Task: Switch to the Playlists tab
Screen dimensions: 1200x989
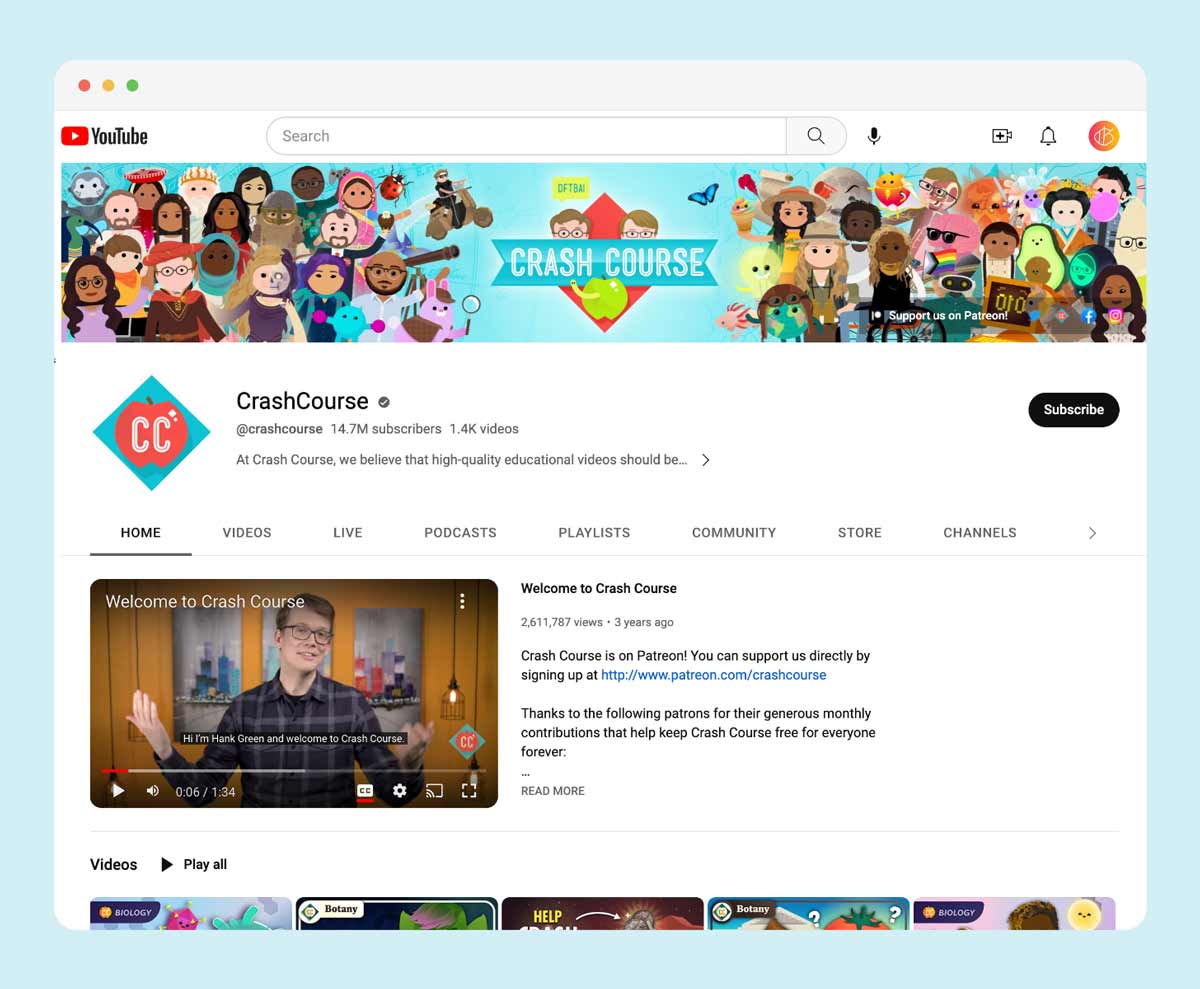Action: 594,533
